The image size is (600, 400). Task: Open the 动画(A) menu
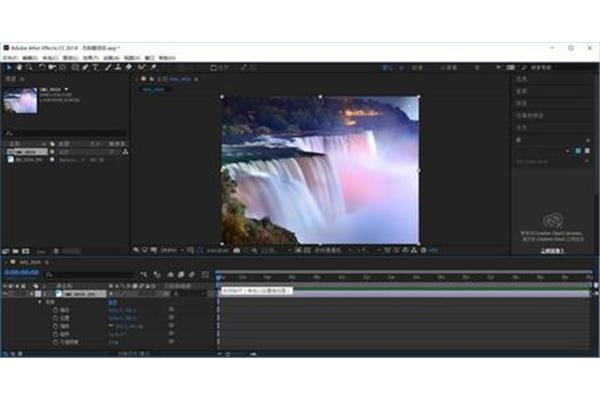pyautogui.click(x=112, y=58)
